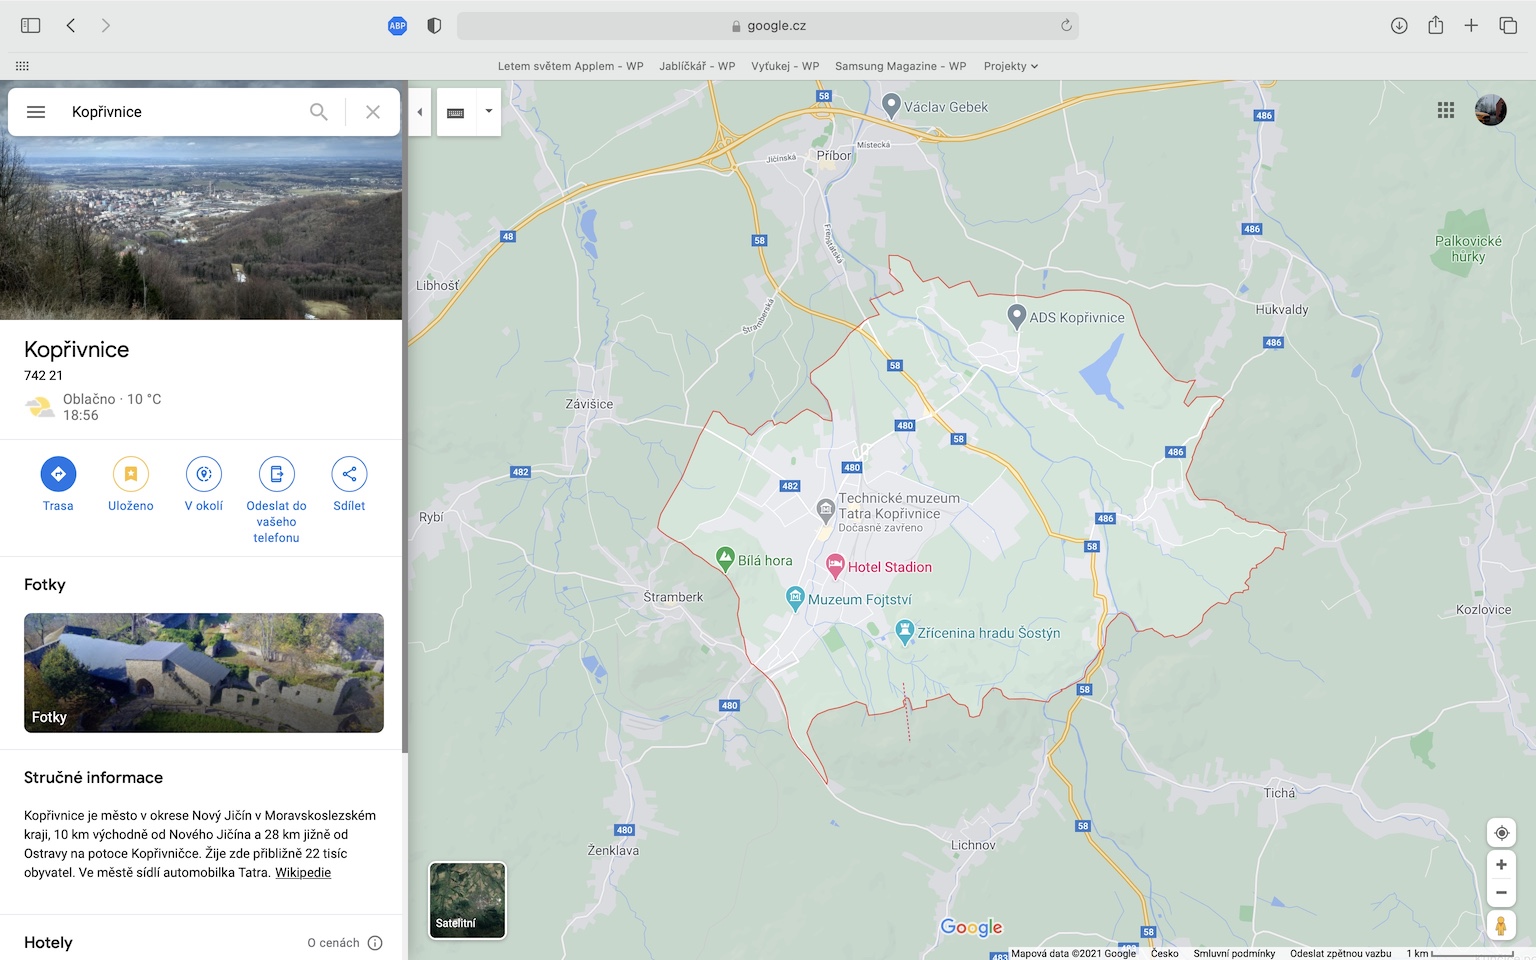The image size is (1536, 960).
Task: Select the Hotel Stadion marker
Action: pos(835,566)
